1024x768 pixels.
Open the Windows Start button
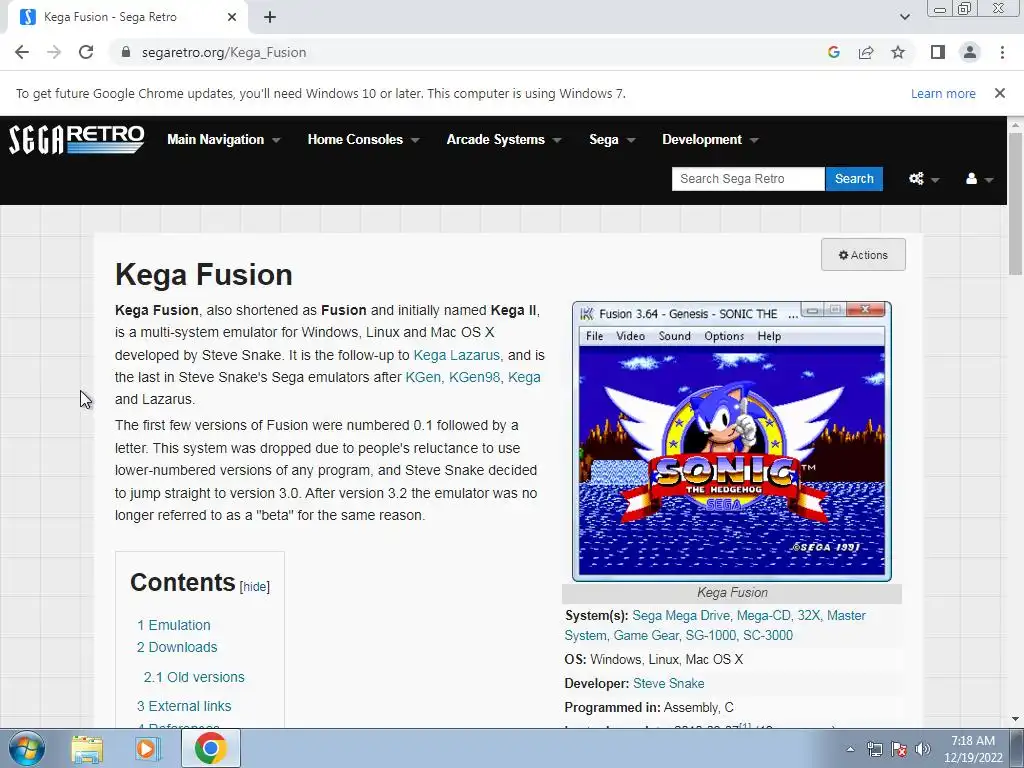(x=26, y=748)
